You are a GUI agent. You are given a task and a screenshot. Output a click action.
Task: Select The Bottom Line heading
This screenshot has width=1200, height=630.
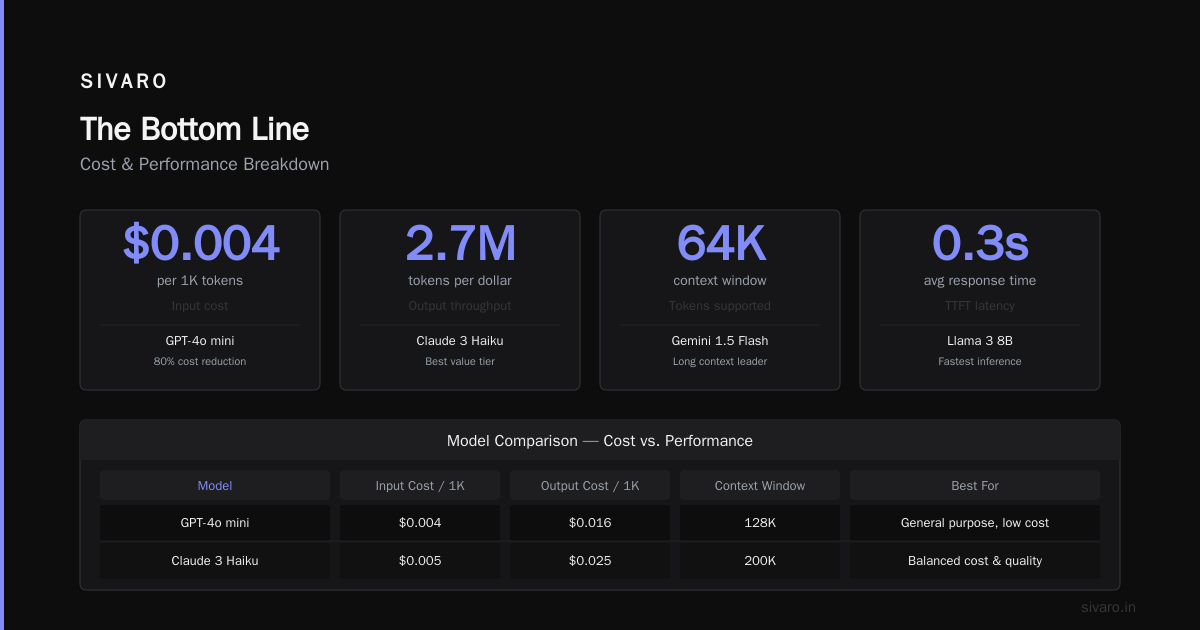click(x=194, y=129)
